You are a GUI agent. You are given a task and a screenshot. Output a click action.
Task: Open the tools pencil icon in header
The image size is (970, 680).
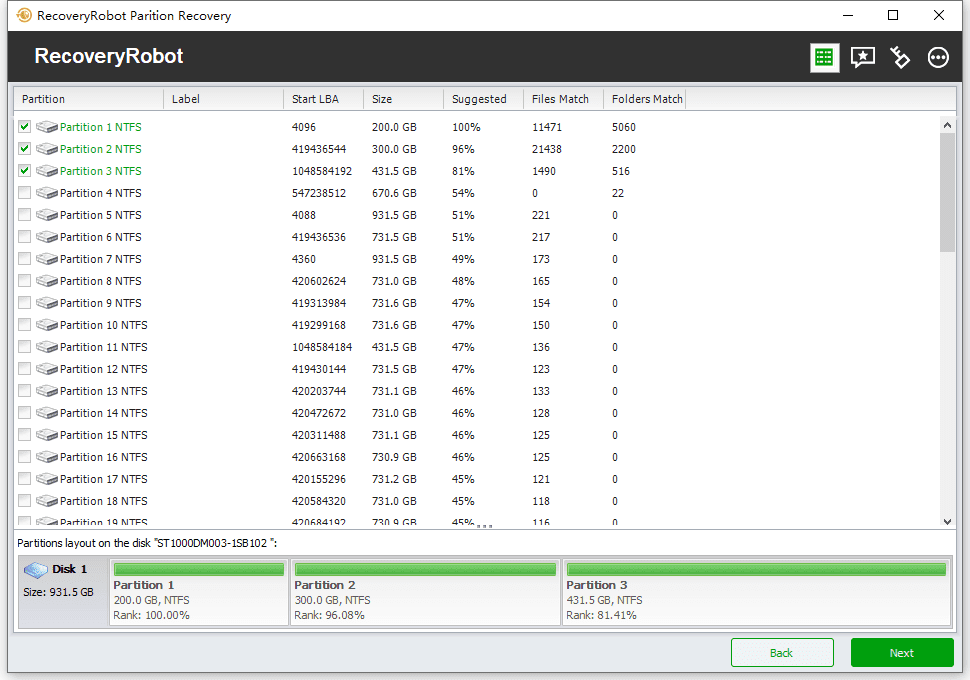click(x=900, y=58)
